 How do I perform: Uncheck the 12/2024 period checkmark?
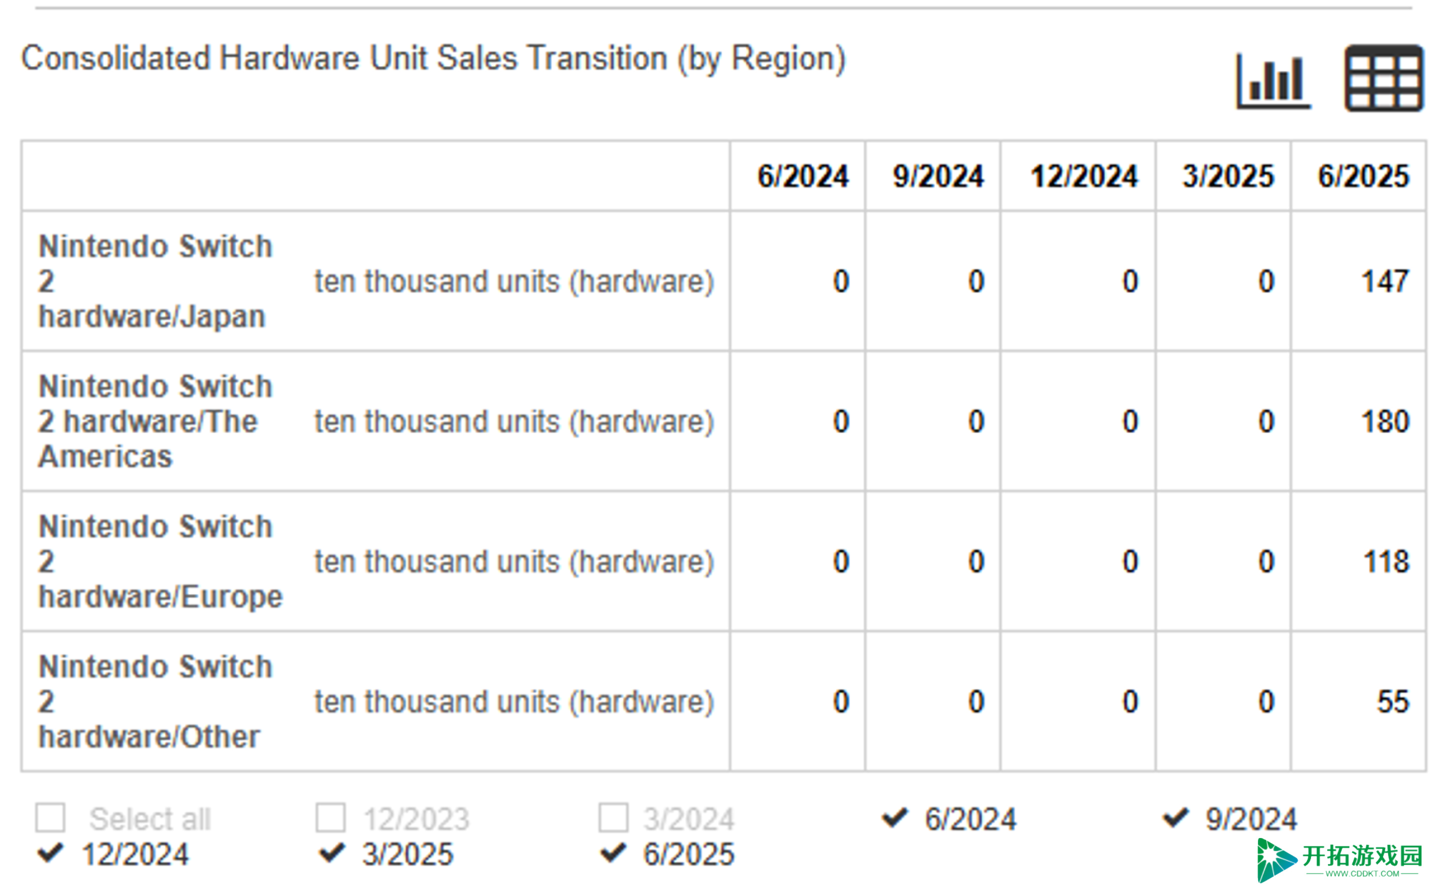[50, 854]
